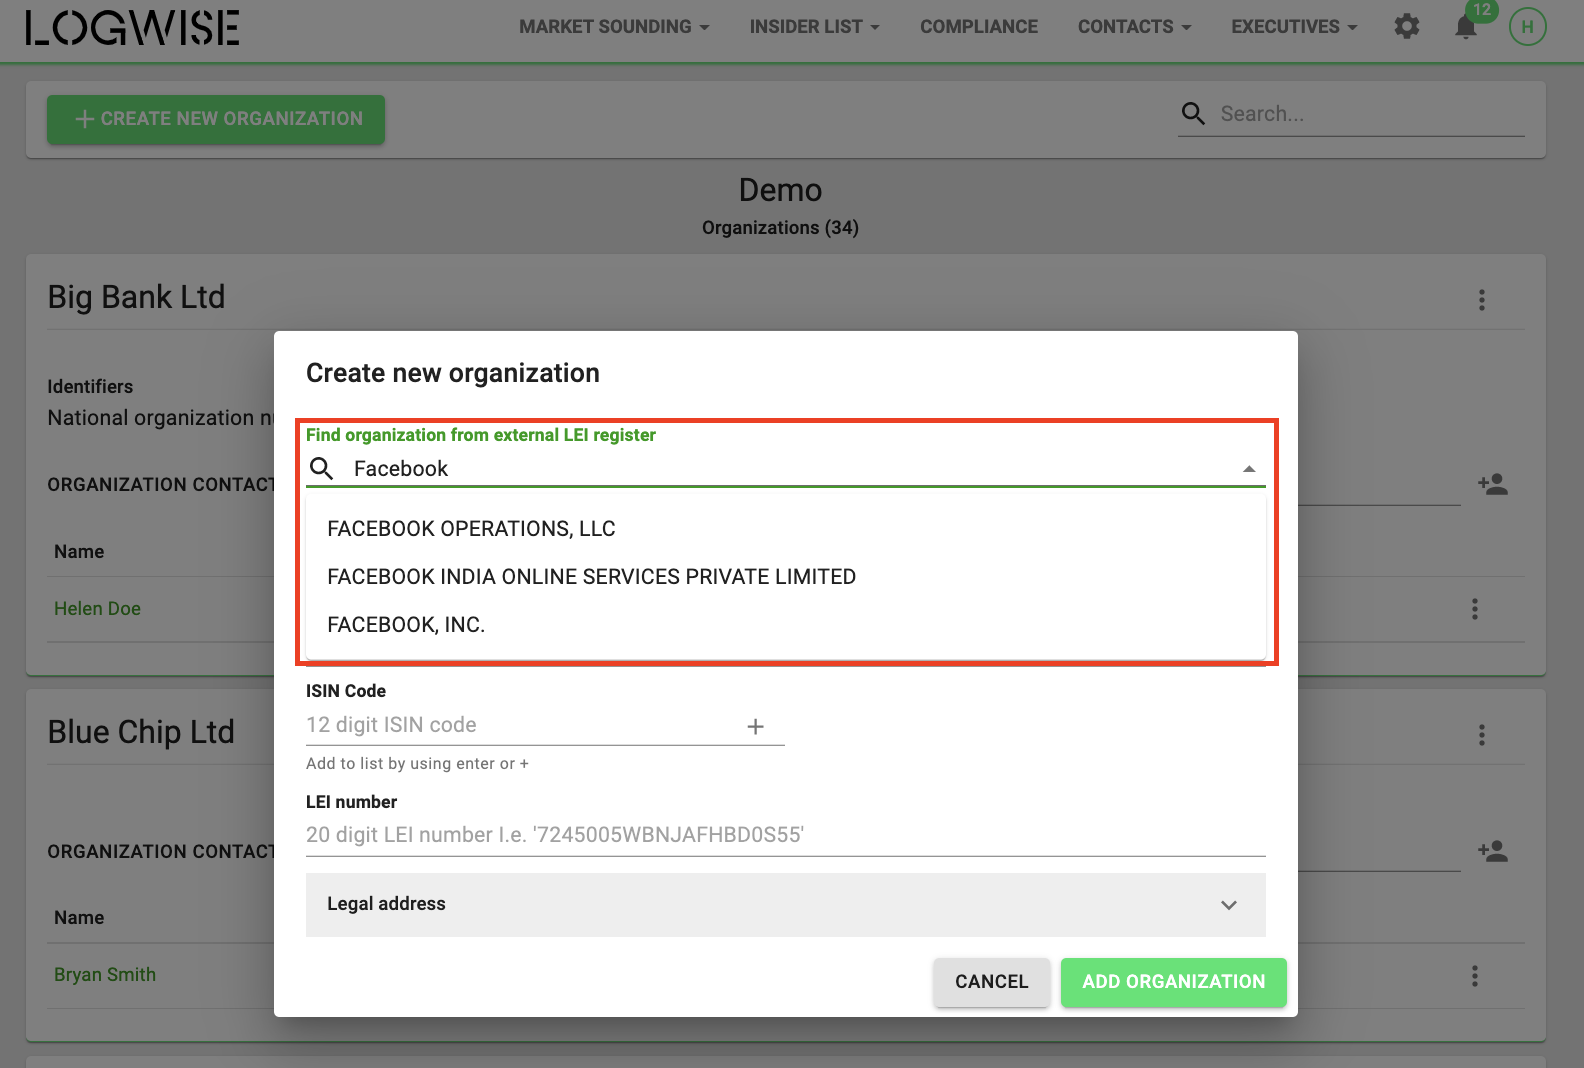Open Helen Doe row options menu

pos(1474,609)
